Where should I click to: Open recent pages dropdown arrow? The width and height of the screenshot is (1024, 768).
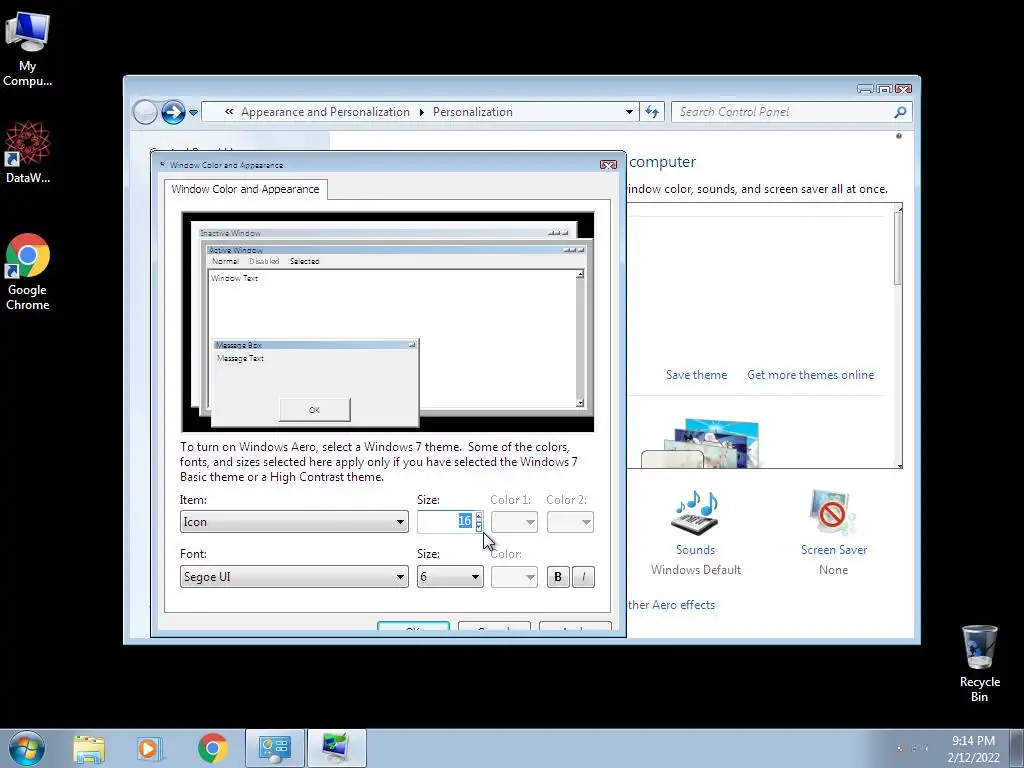pos(193,112)
